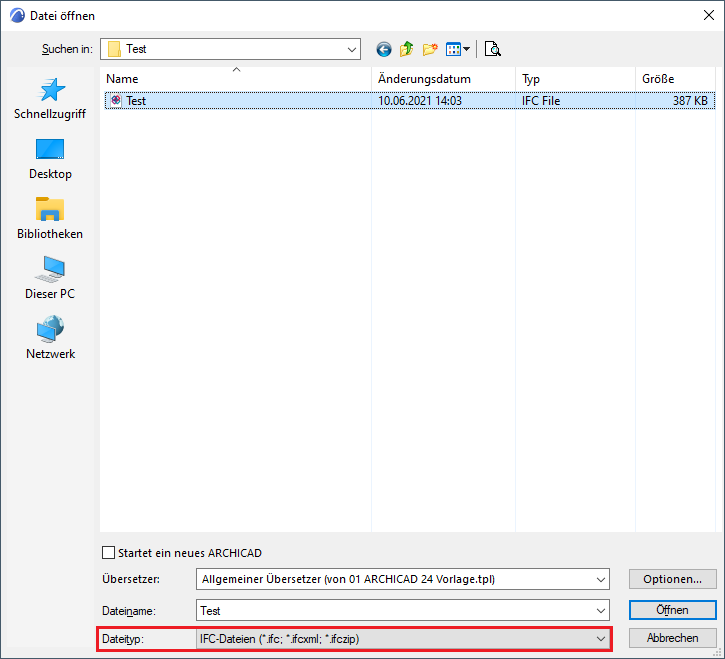The width and height of the screenshot is (725, 659).
Task: Open Desktop location in the sidebar
Action: click(50, 160)
